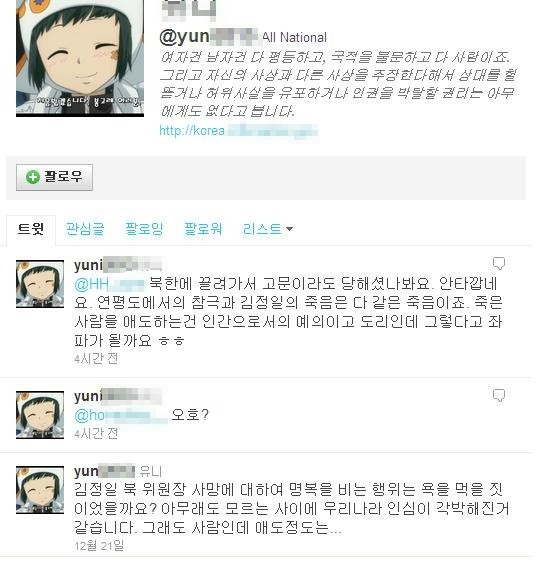The width and height of the screenshot is (556, 574).
Task: Click the first tweet's 4시간 전 timestamp
Action: pos(96,358)
